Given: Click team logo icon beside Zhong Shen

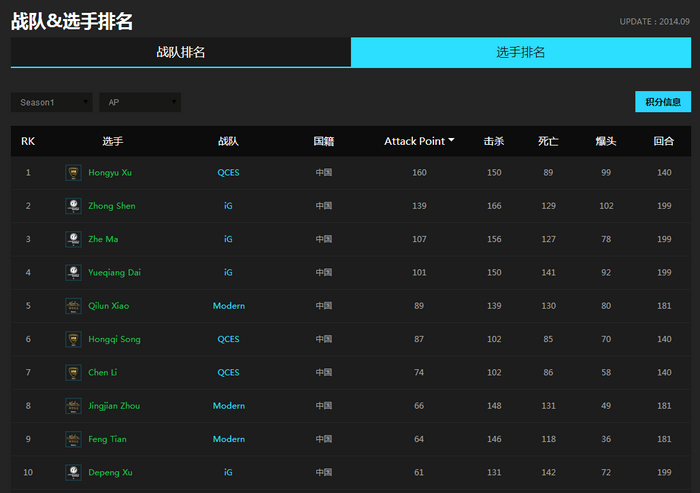Looking at the screenshot, I should (x=73, y=206).
